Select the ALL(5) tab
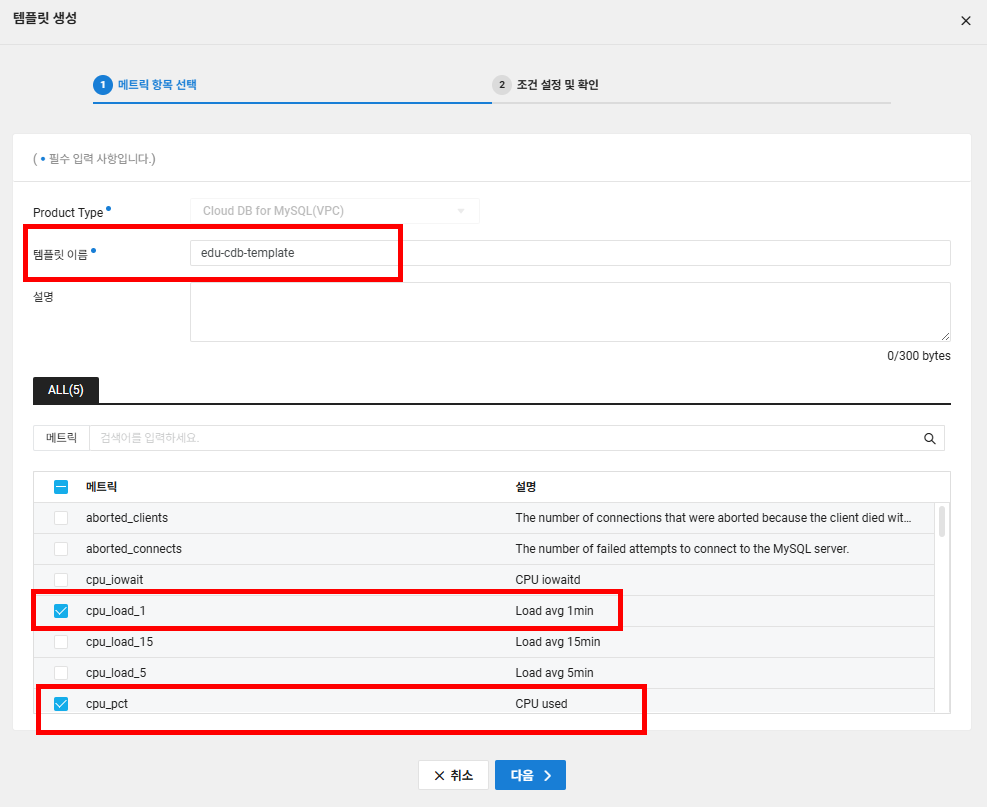This screenshot has width=987, height=807. [66, 390]
